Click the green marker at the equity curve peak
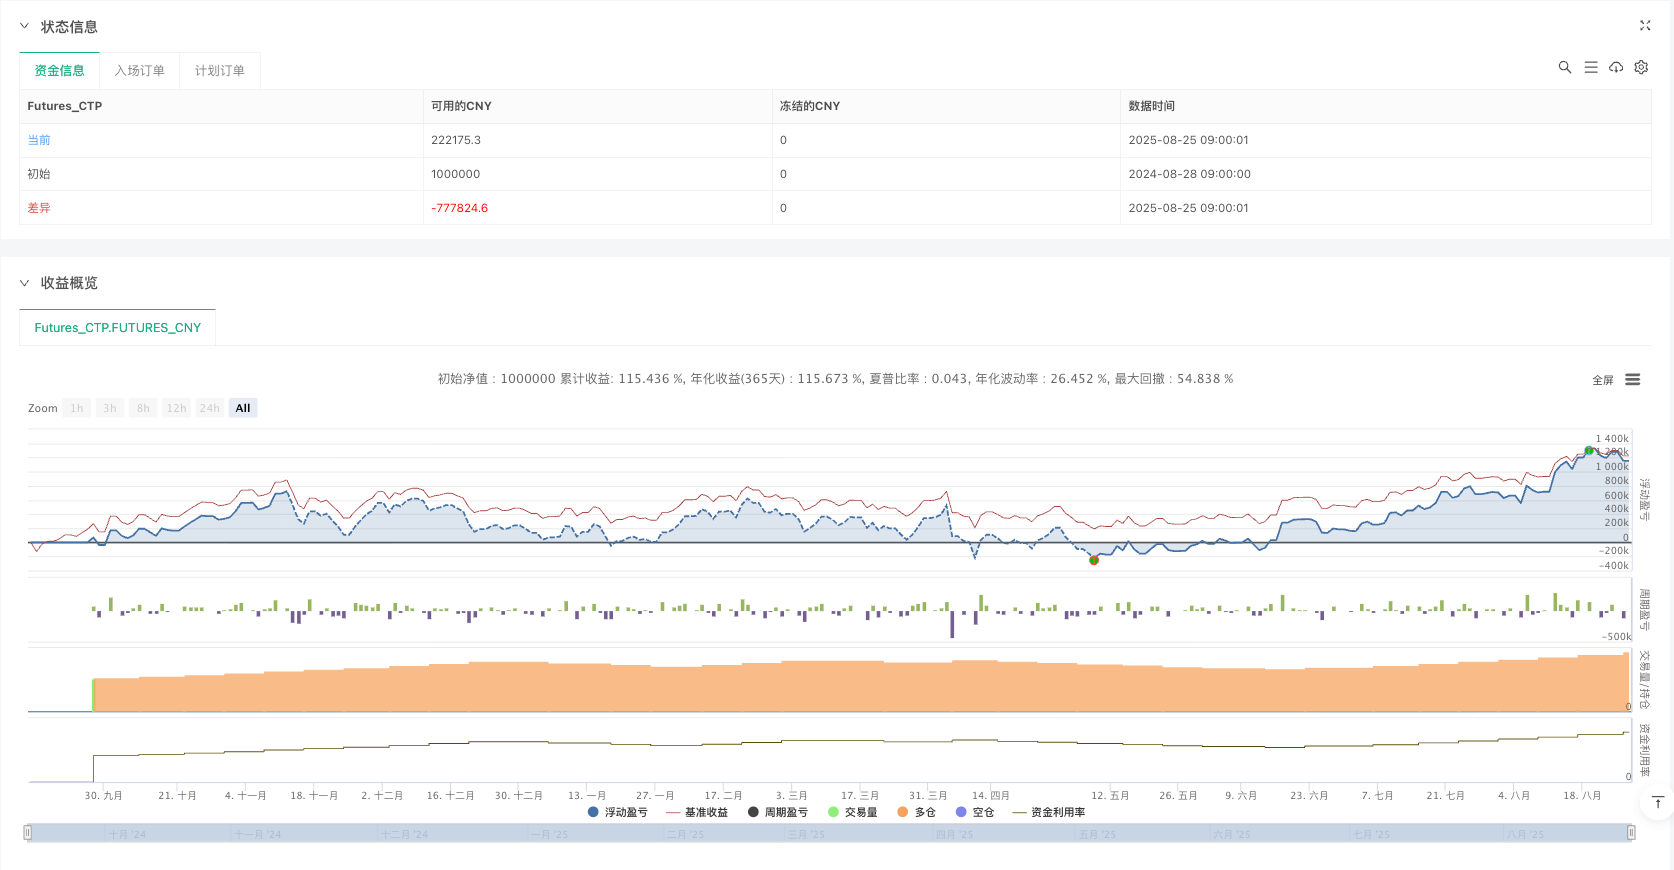 click(x=1589, y=451)
